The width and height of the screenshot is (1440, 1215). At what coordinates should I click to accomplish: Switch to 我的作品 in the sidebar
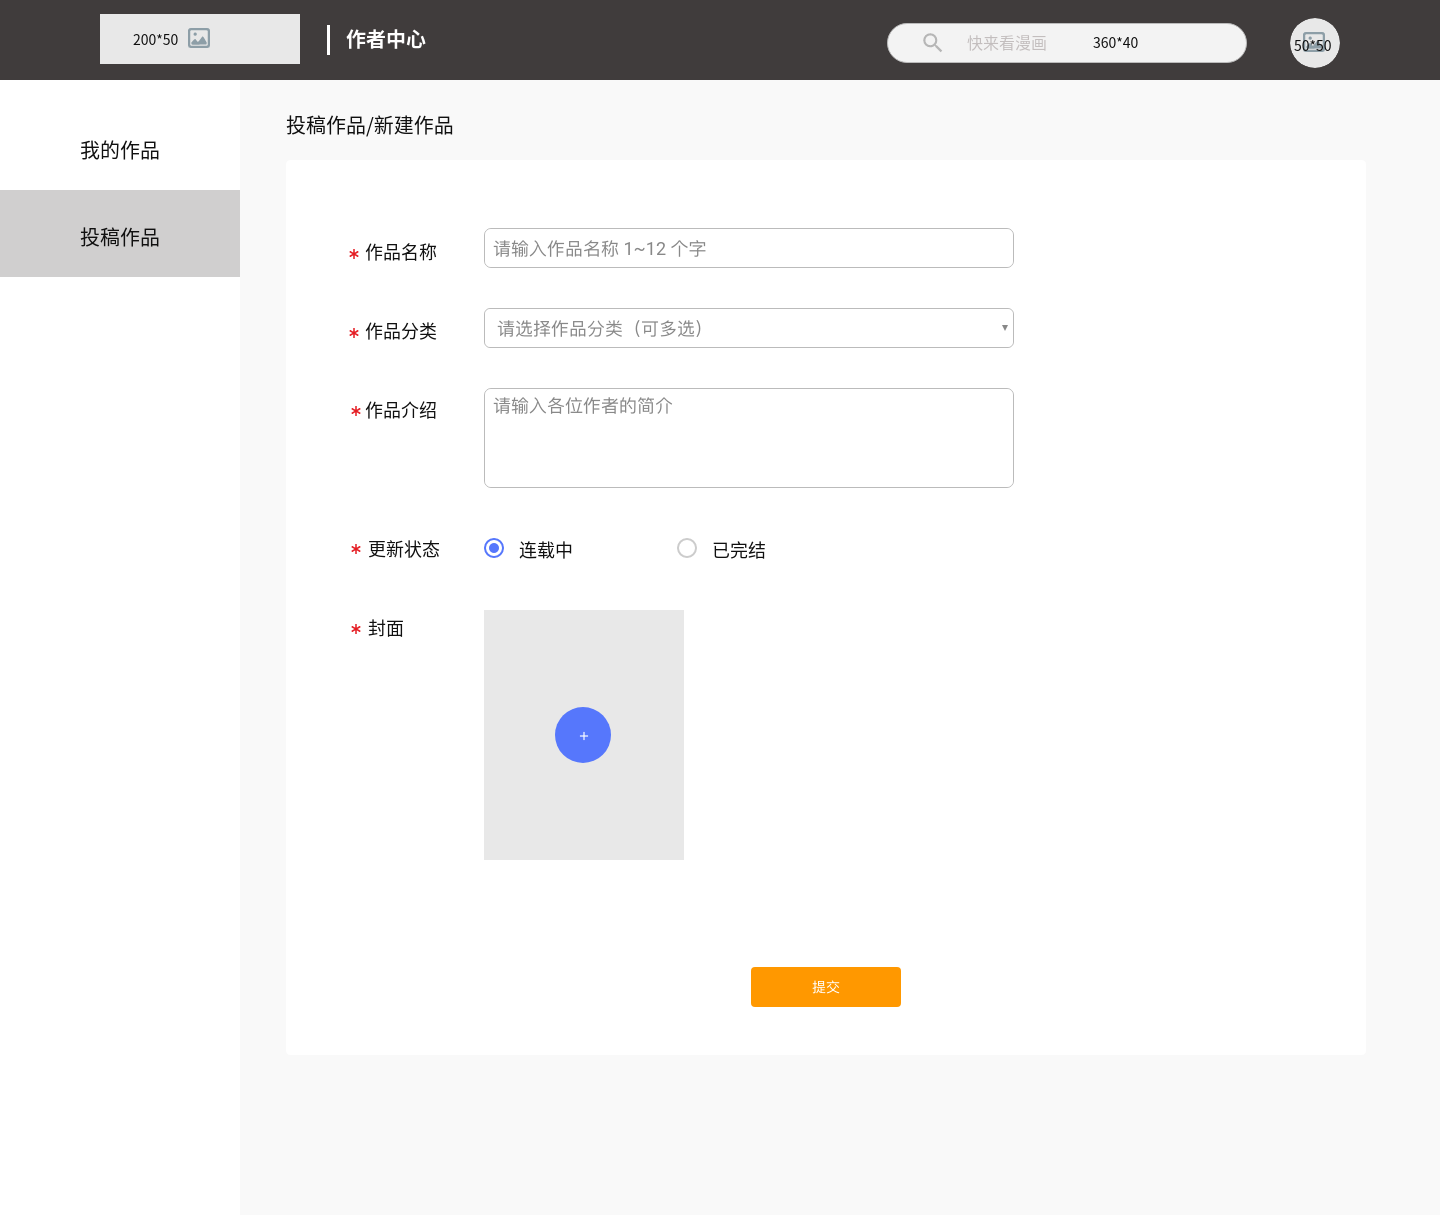pyautogui.click(x=120, y=150)
